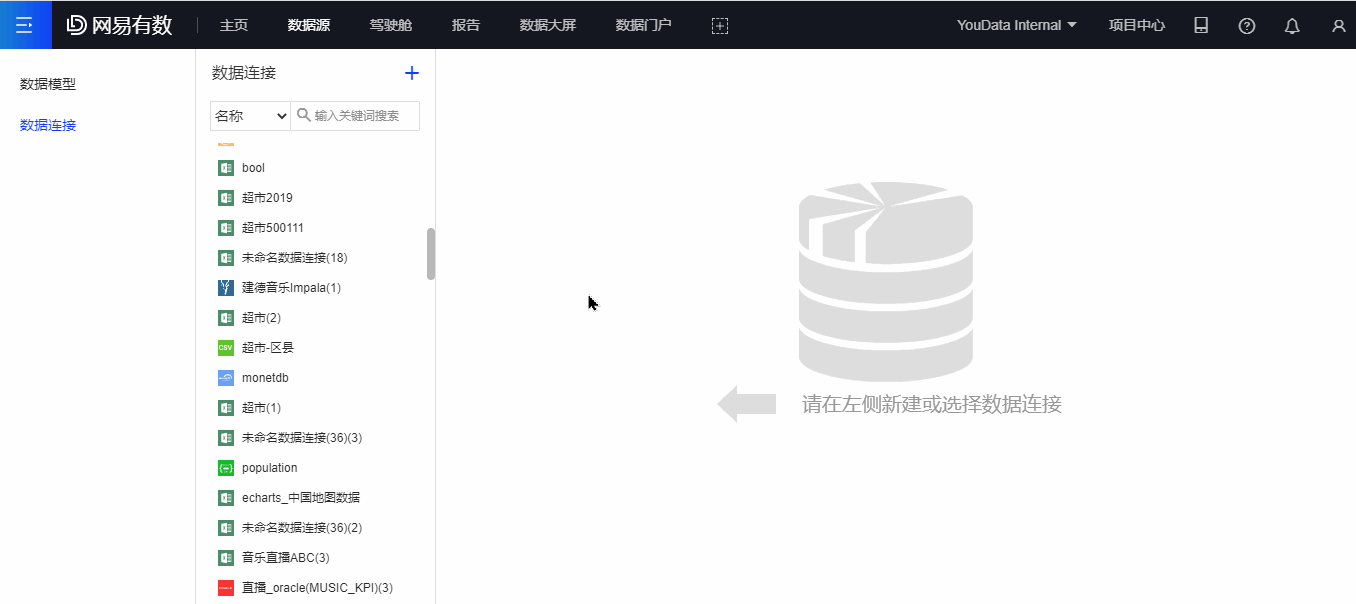
Task: Click the add-tab plus box icon
Action: [719, 26]
